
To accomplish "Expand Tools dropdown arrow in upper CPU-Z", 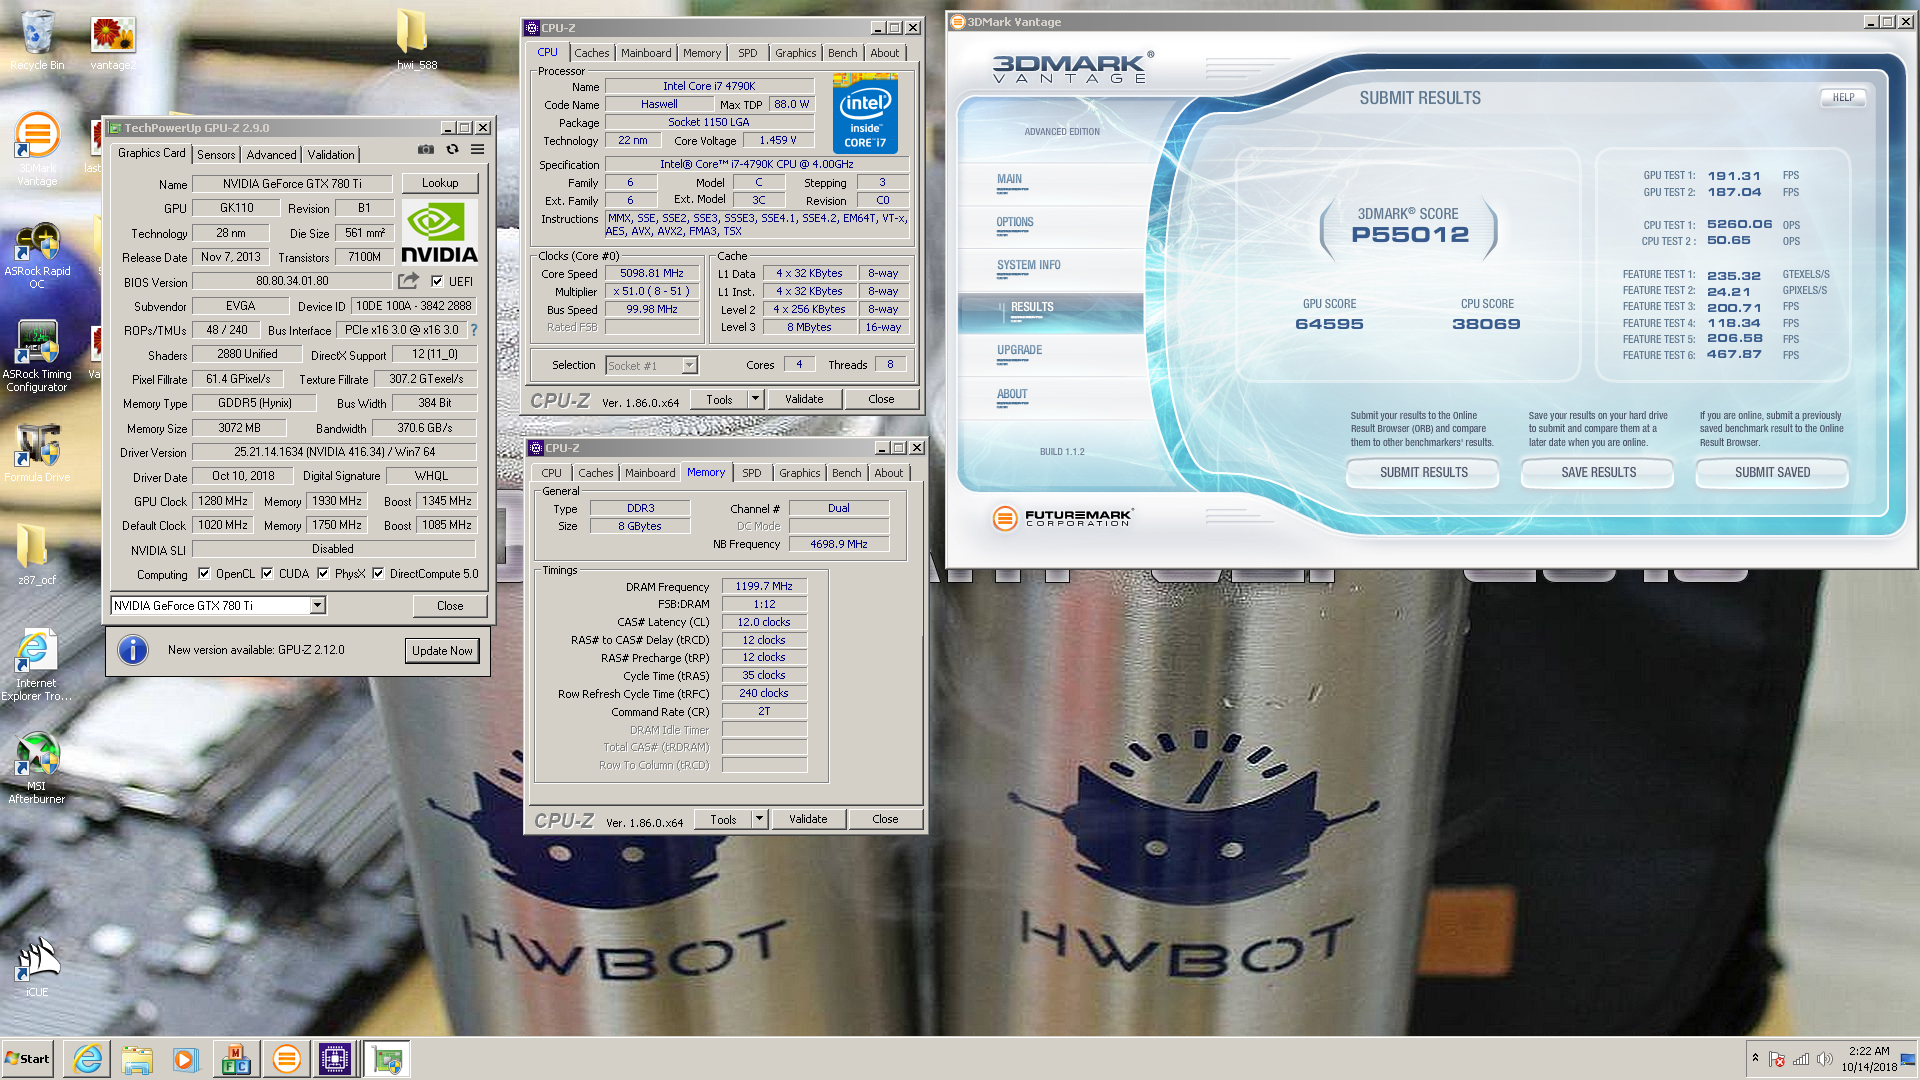I will click(x=756, y=399).
